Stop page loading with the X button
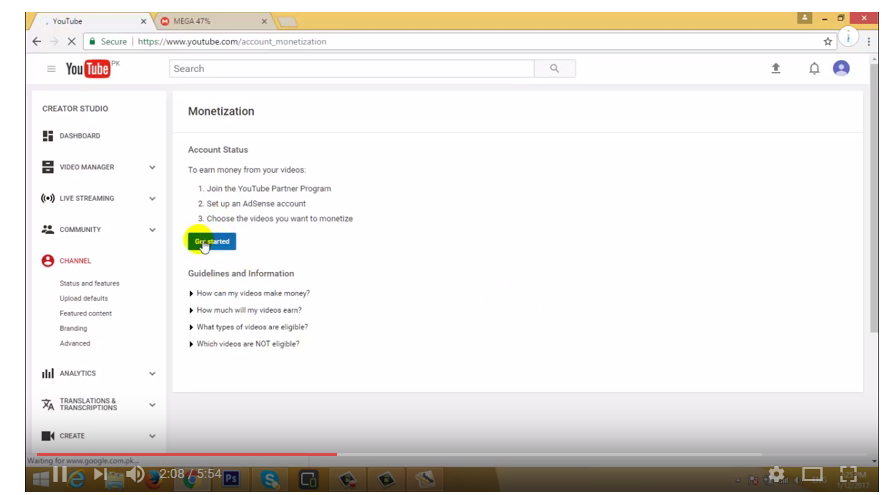 [x=72, y=41]
